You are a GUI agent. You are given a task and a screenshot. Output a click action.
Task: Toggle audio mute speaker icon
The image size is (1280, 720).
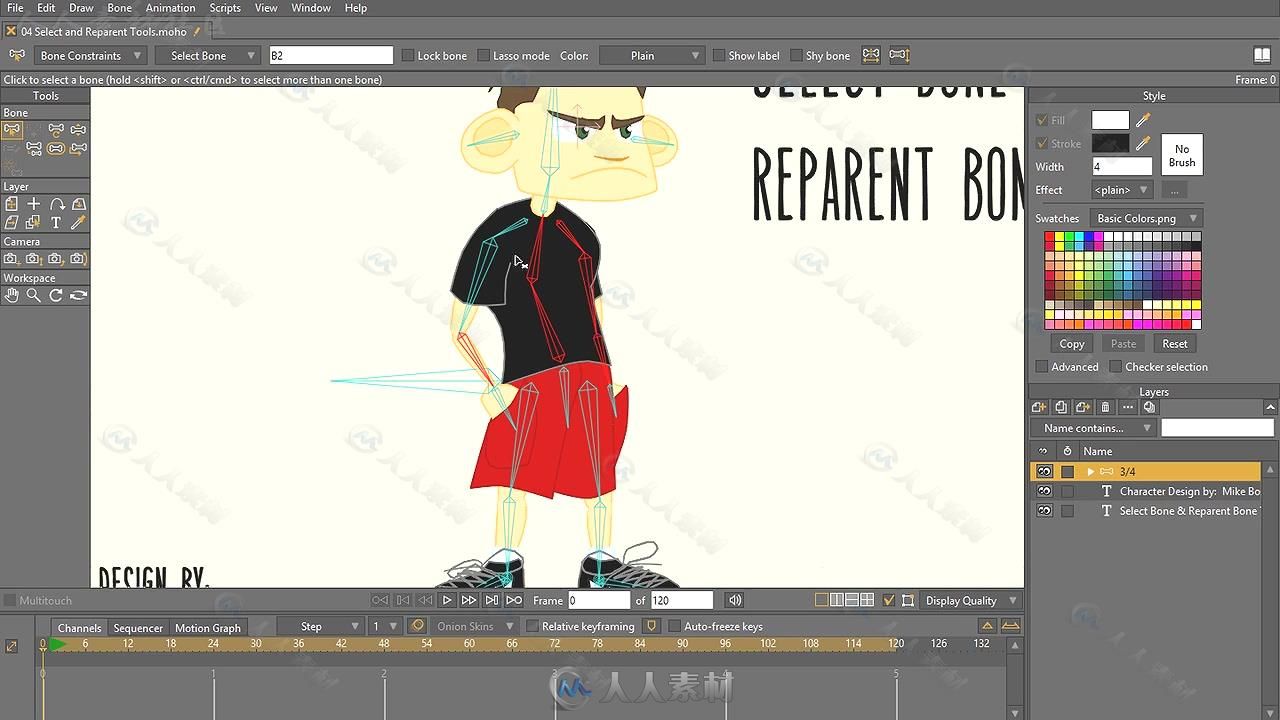click(x=735, y=600)
